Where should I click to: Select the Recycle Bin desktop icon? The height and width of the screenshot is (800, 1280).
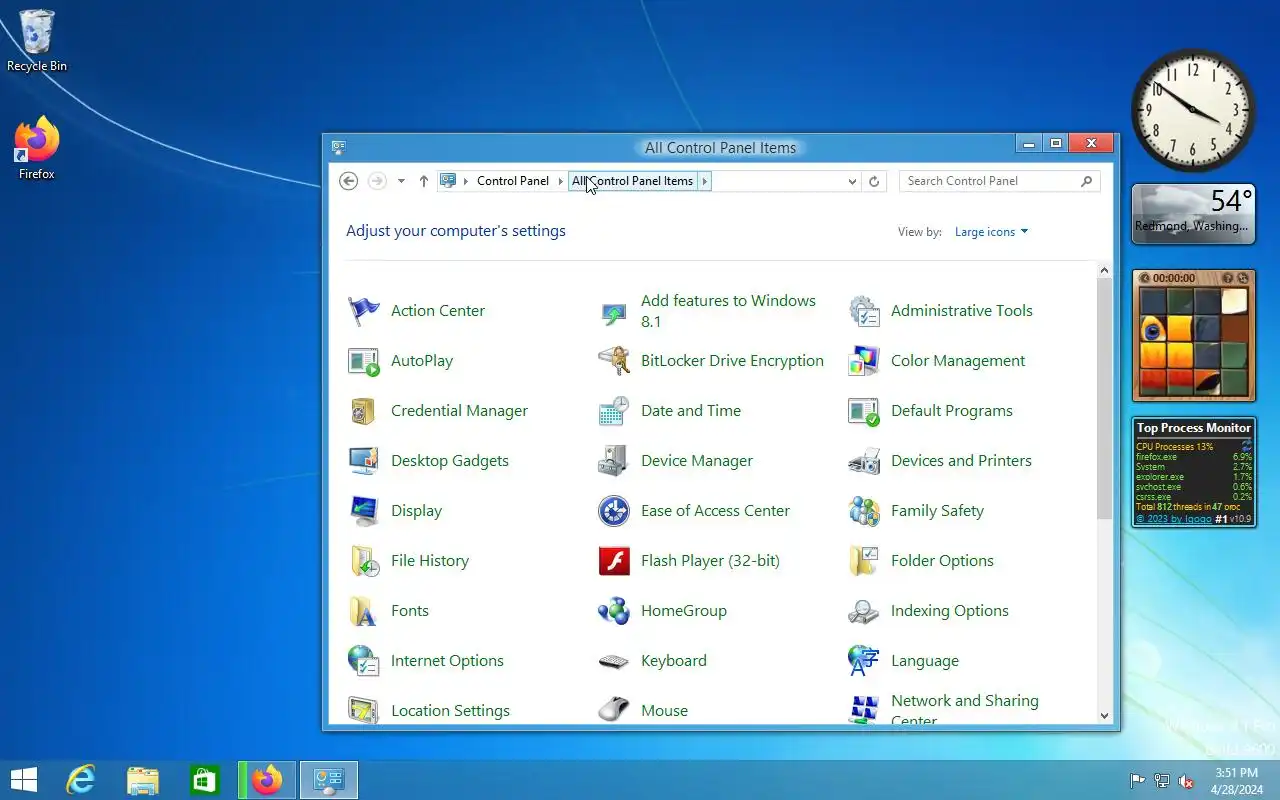tap(37, 41)
